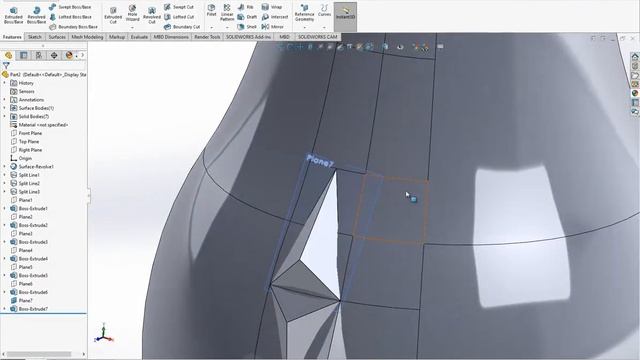The width and height of the screenshot is (640, 360).
Task: Open SOLIDWORKS Resources home in task pane
Action: (x=635, y=56)
